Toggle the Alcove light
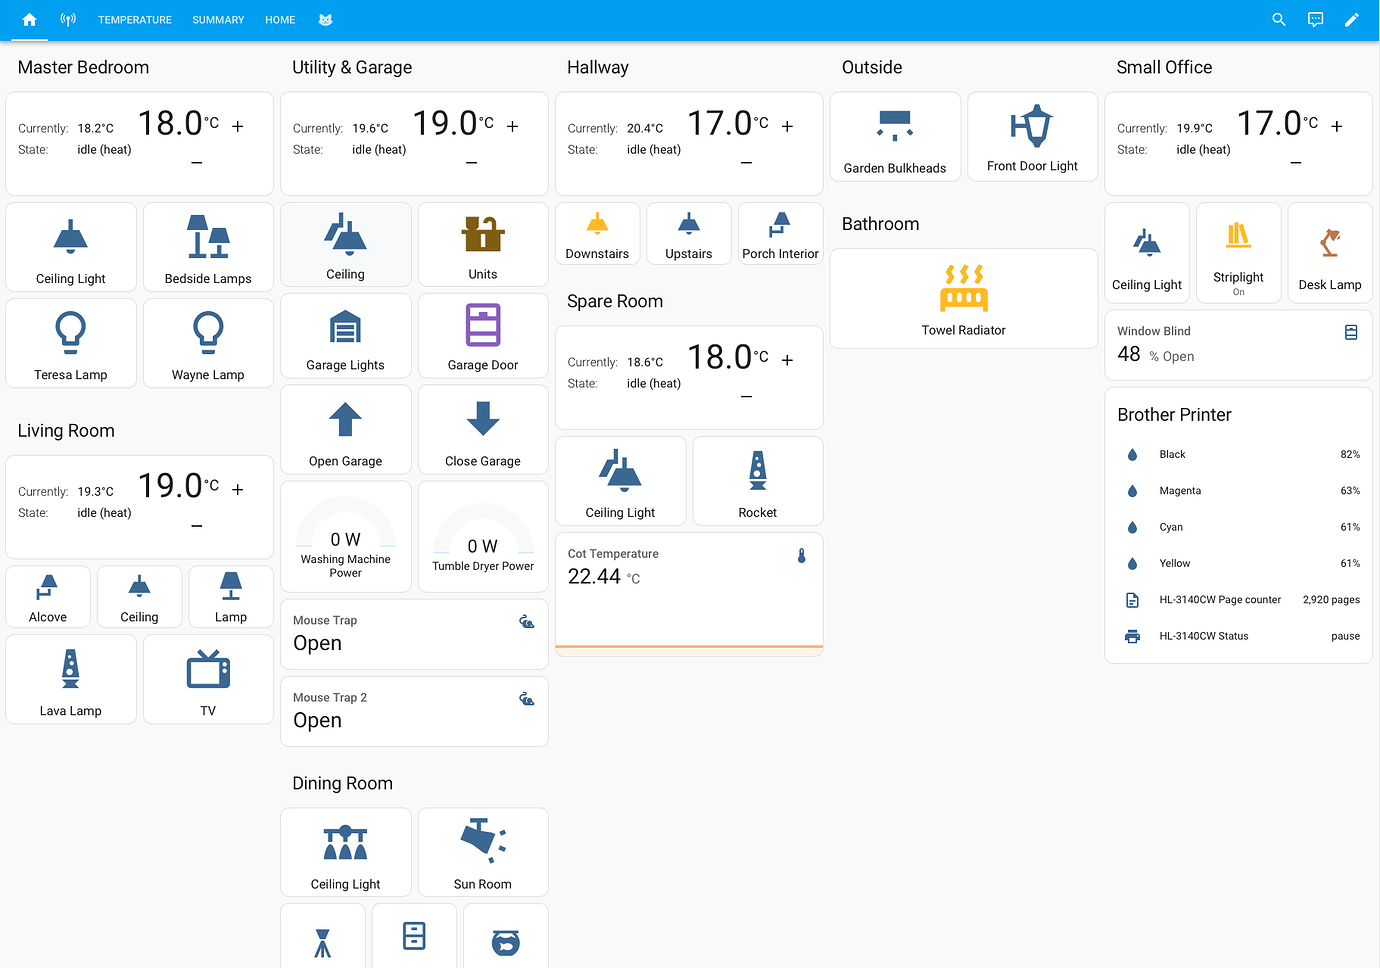 click(48, 597)
